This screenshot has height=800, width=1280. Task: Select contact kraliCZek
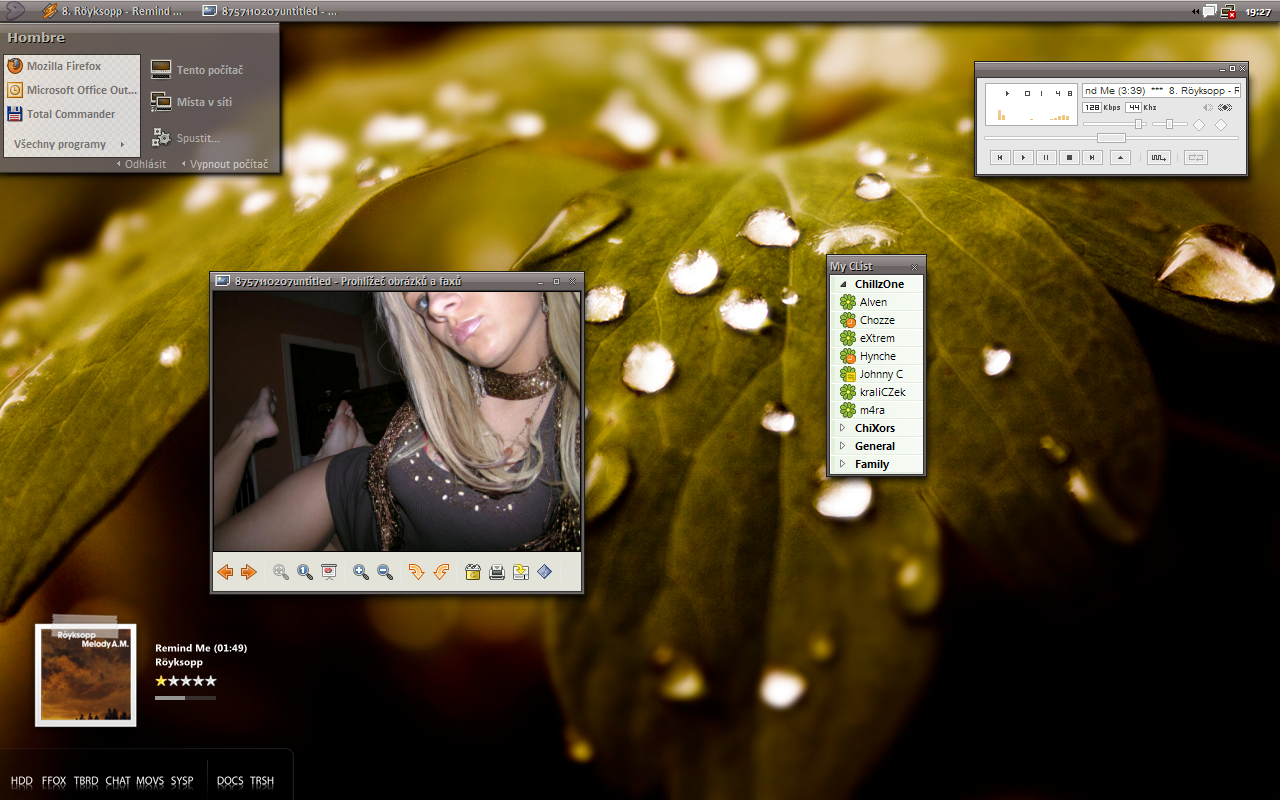pyautogui.click(x=877, y=392)
